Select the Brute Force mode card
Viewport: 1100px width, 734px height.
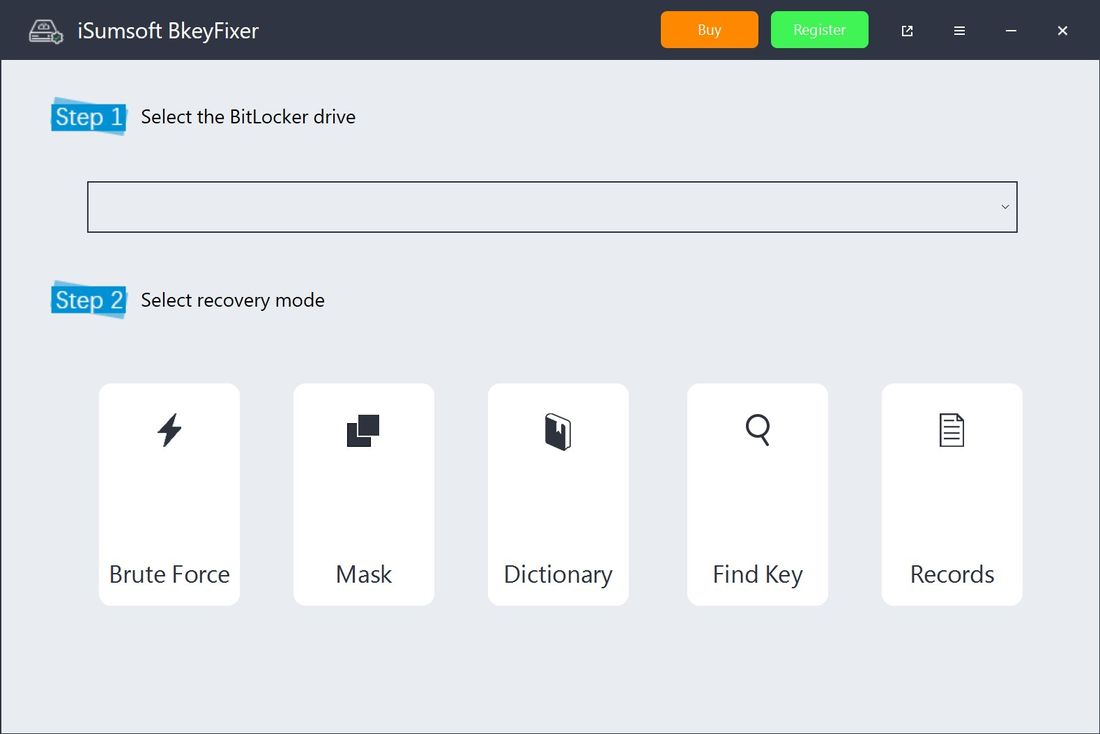click(x=169, y=493)
